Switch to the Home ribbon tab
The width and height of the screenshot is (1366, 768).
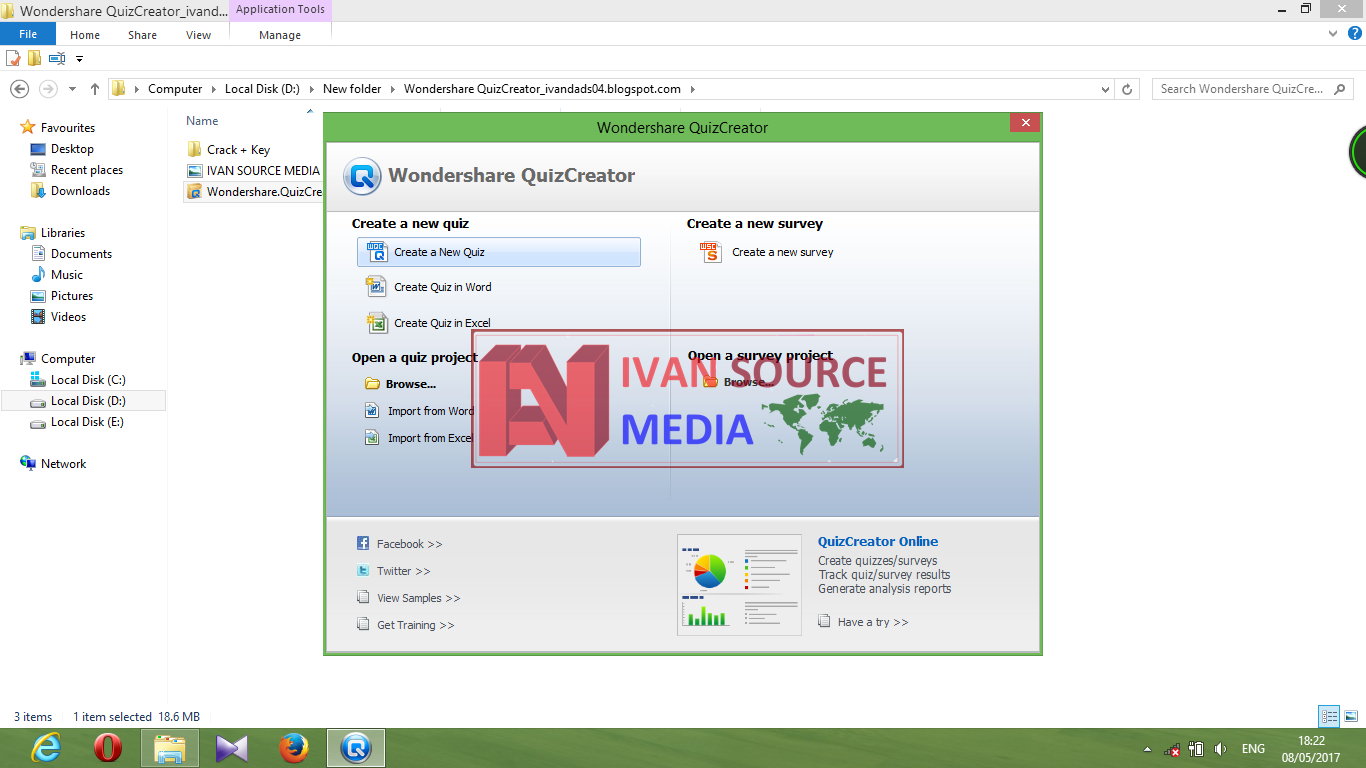85,35
